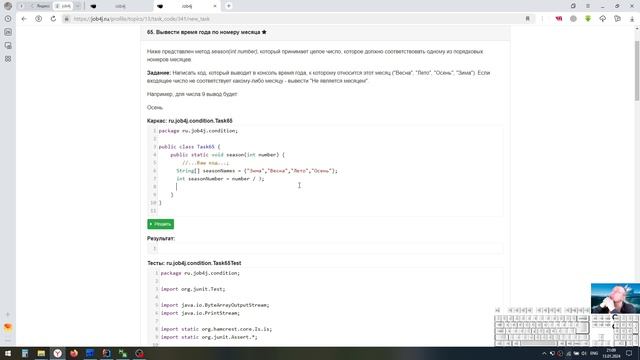Screen dimensions: 640x360
Task: Open the orange icon at sidebar bottom
Action: coord(8,327)
